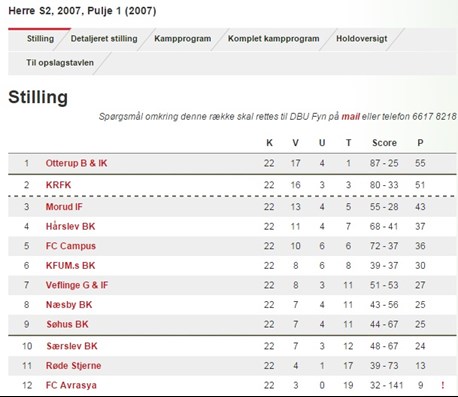This screenshot has width=458, height=397.
Task: Click the Til opslagstavlen tab
Action: (60, 63)
